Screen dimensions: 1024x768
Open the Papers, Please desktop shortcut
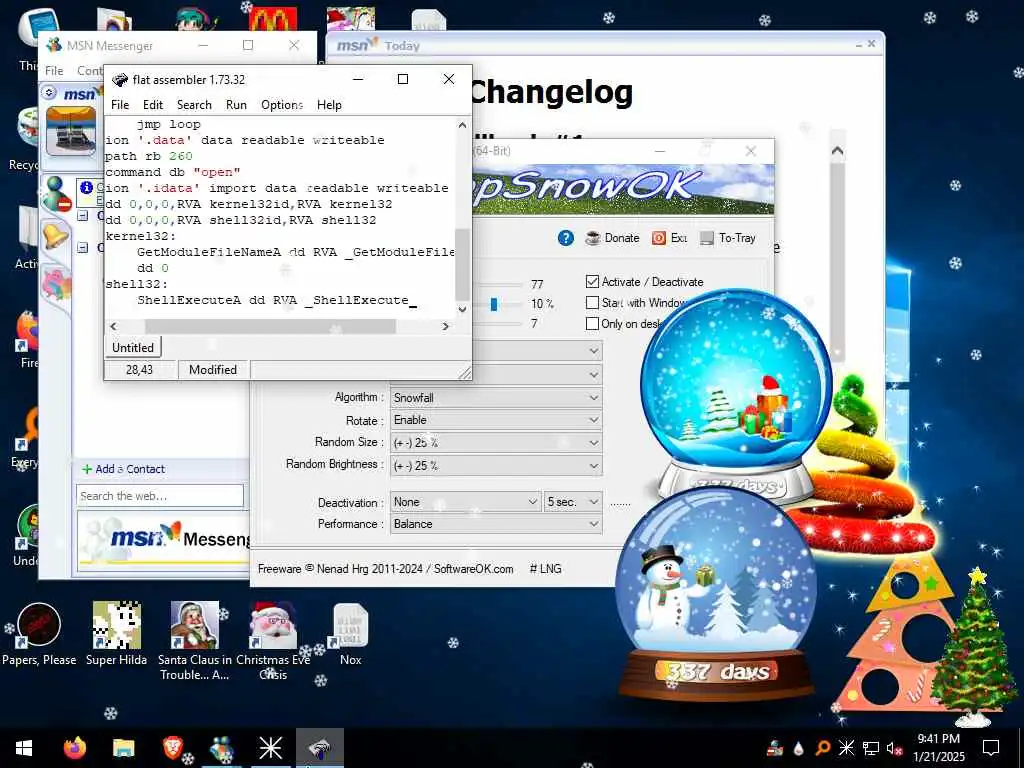click(x=39, y=634)
